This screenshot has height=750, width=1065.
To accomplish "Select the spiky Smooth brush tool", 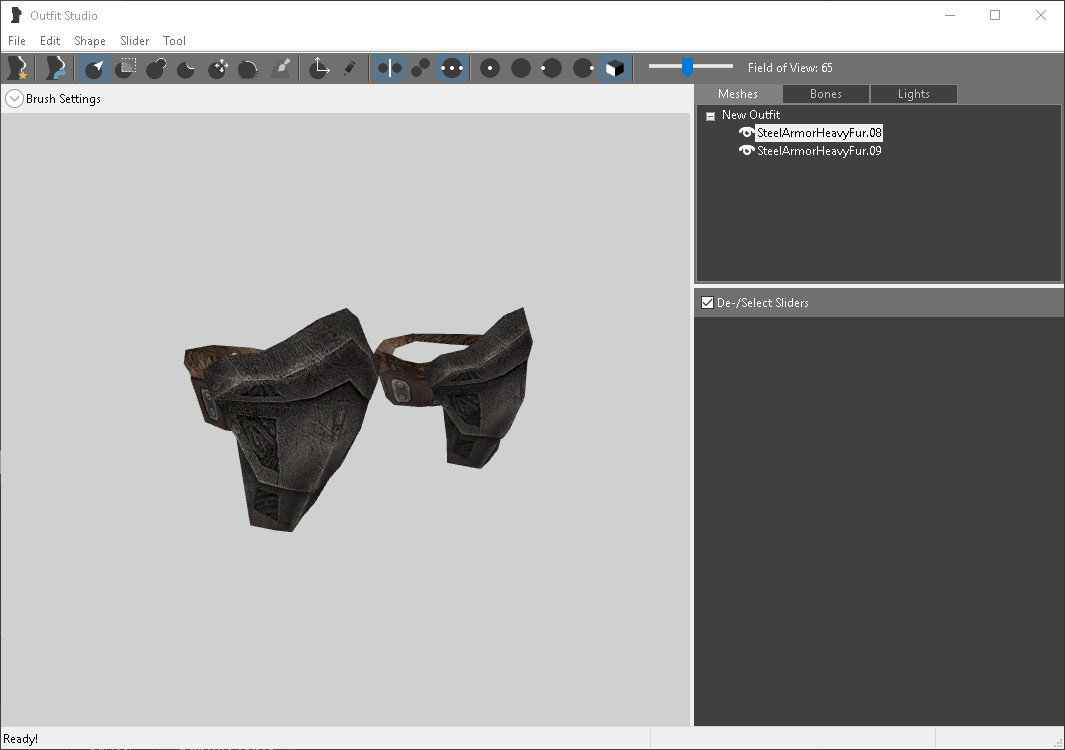I will pyautogui.click(x=248, y=68).
